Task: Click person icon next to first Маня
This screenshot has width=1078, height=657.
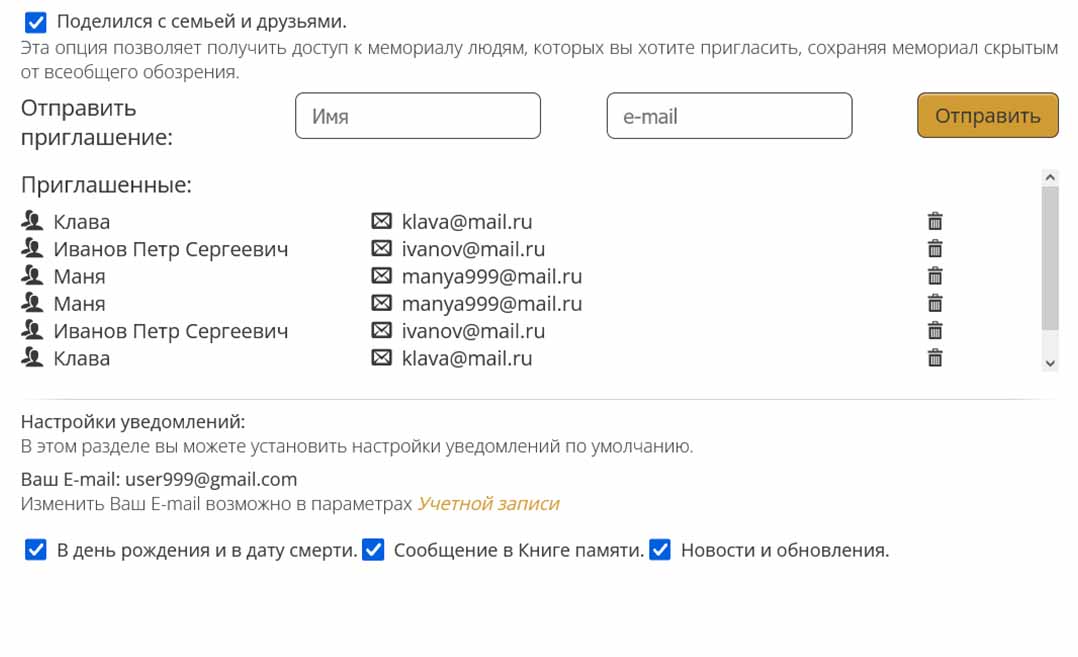Action: 33,276
